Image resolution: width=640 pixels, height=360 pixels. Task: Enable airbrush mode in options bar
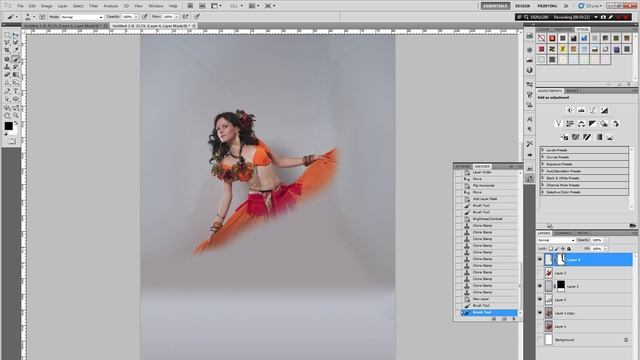click(186, 17)
